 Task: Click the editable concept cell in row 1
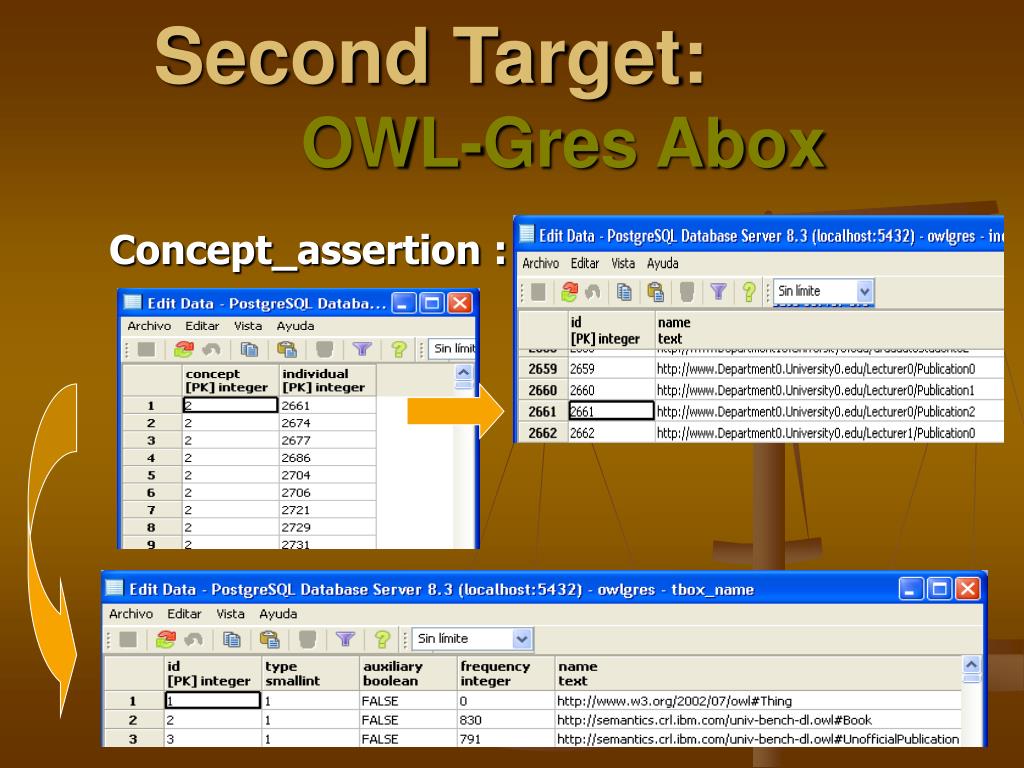click(x=230, y=406)
